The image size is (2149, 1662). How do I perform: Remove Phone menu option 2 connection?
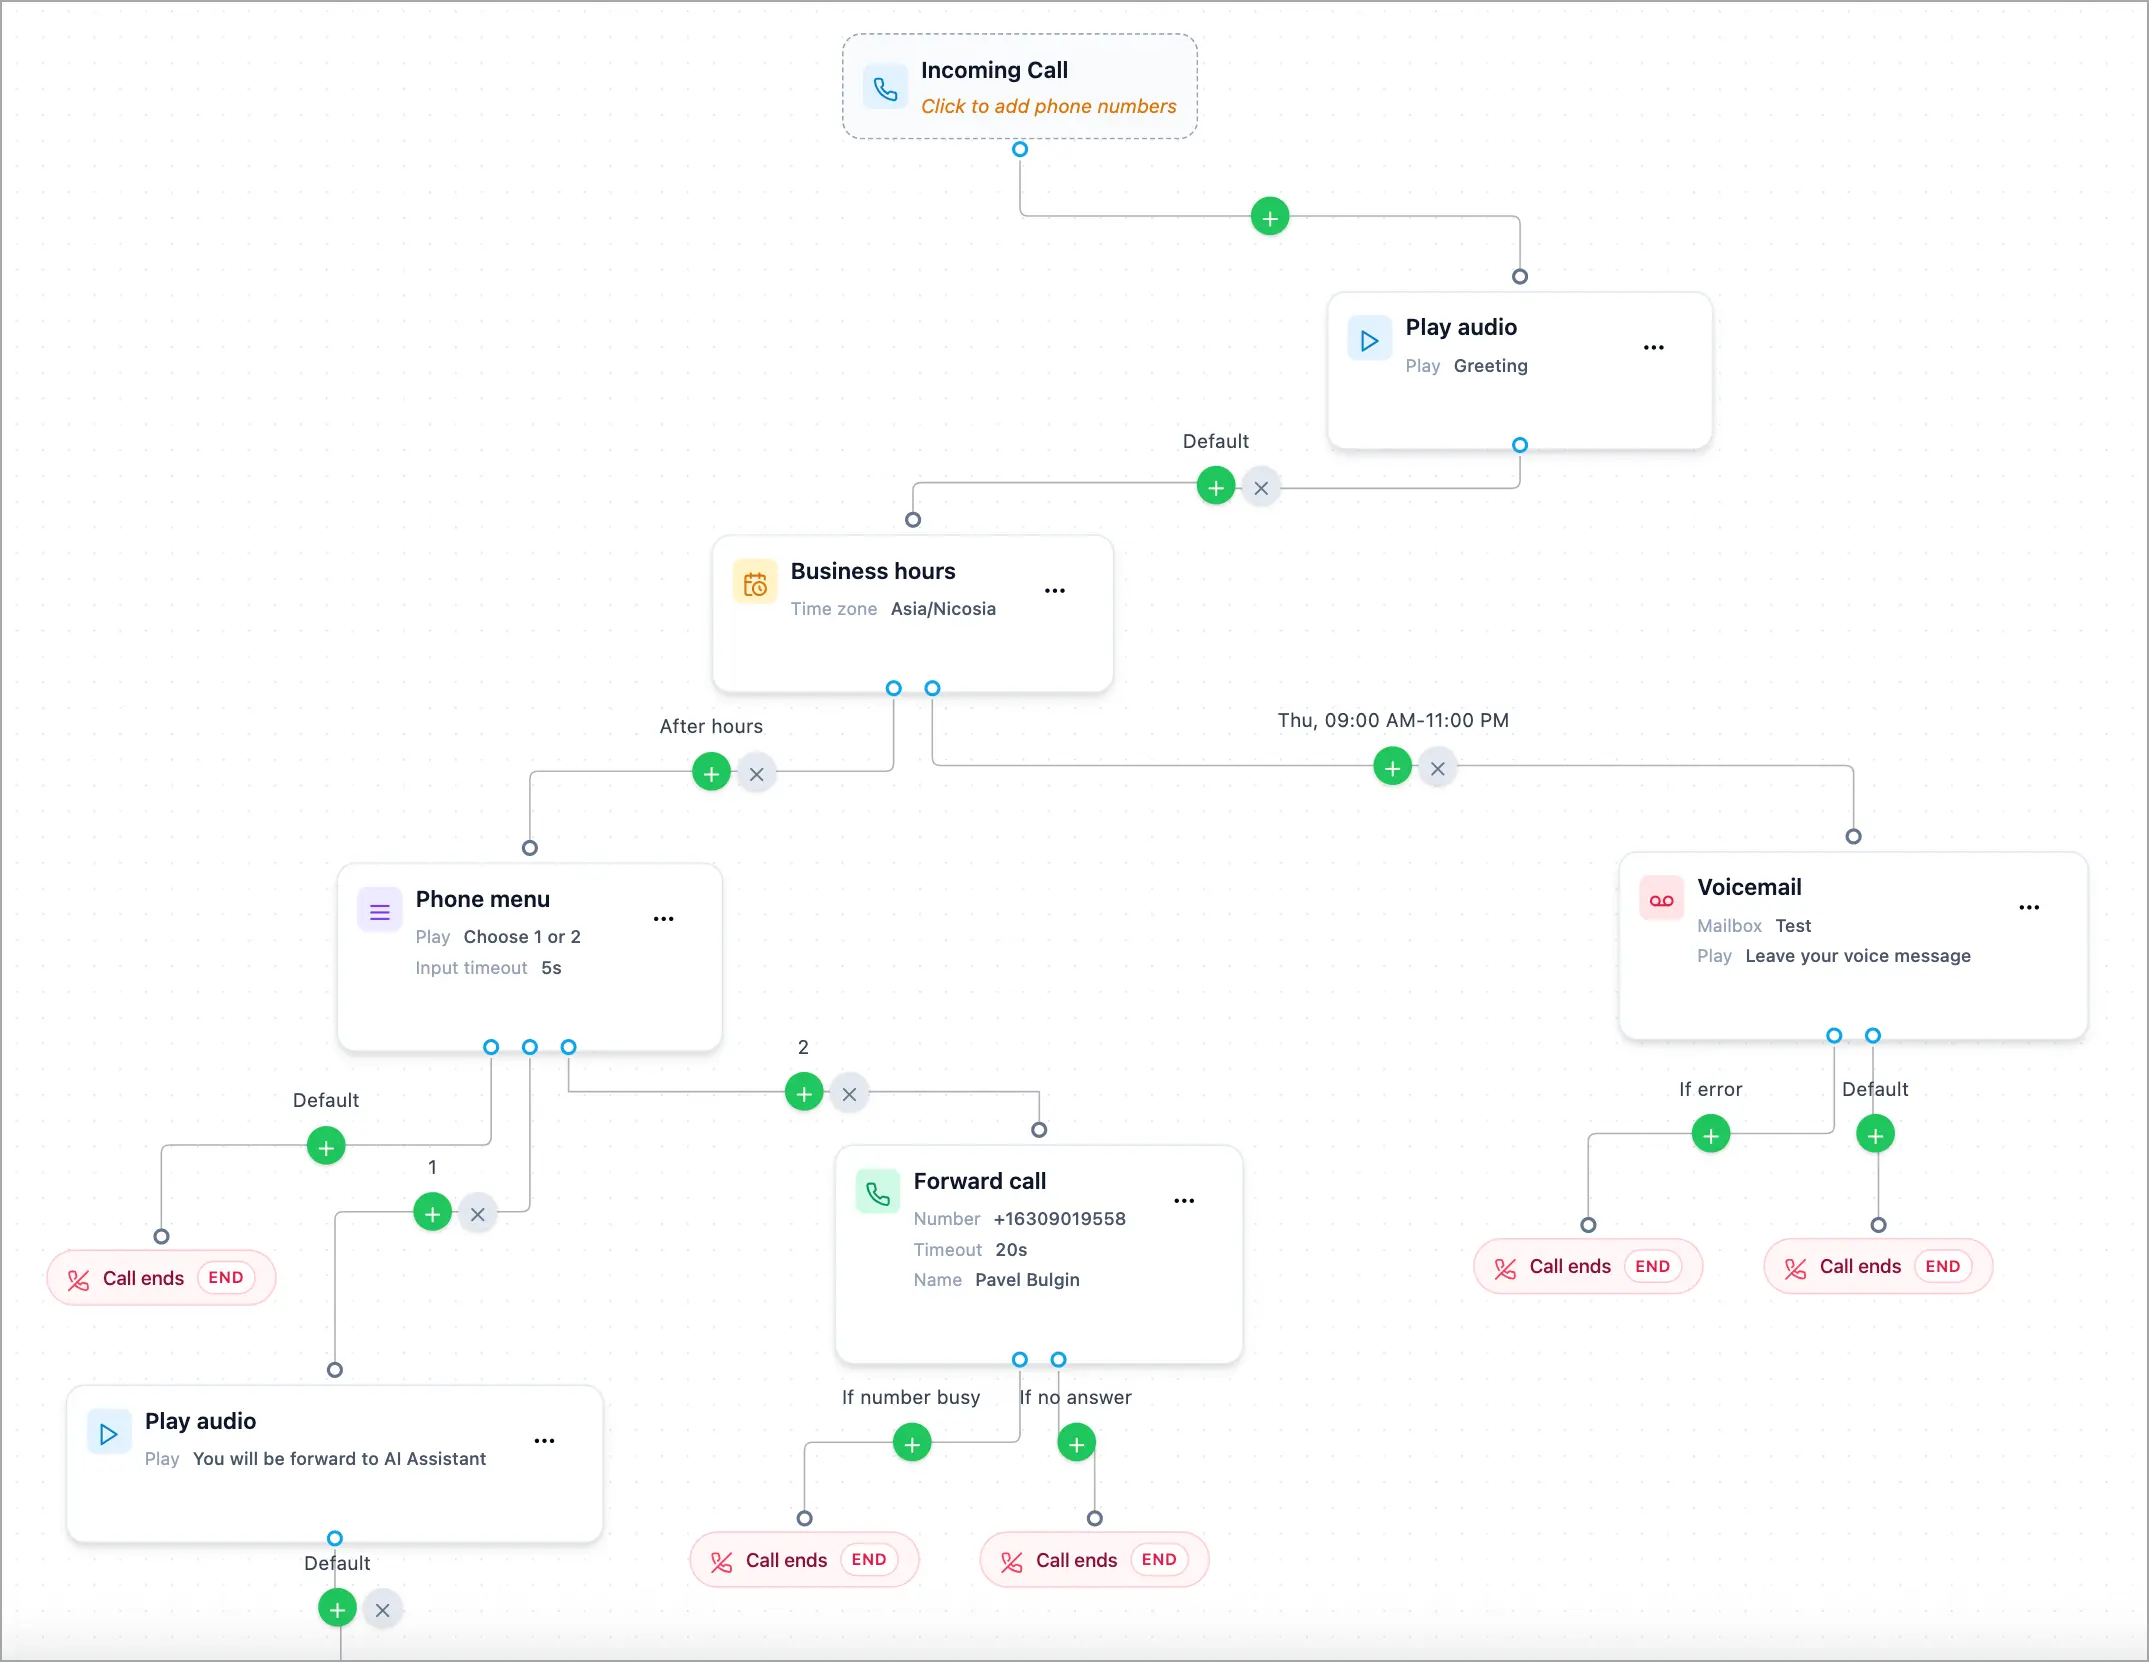coord(849,1094)
